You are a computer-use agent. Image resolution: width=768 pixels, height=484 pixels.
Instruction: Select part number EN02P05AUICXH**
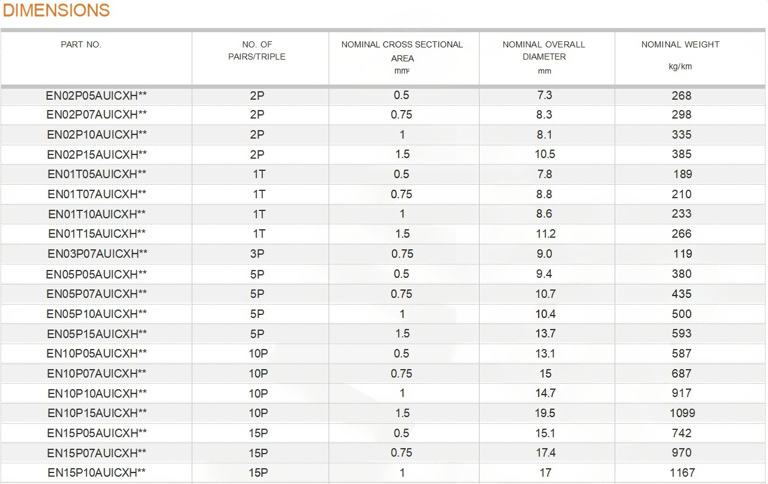(x=96, y=96)
